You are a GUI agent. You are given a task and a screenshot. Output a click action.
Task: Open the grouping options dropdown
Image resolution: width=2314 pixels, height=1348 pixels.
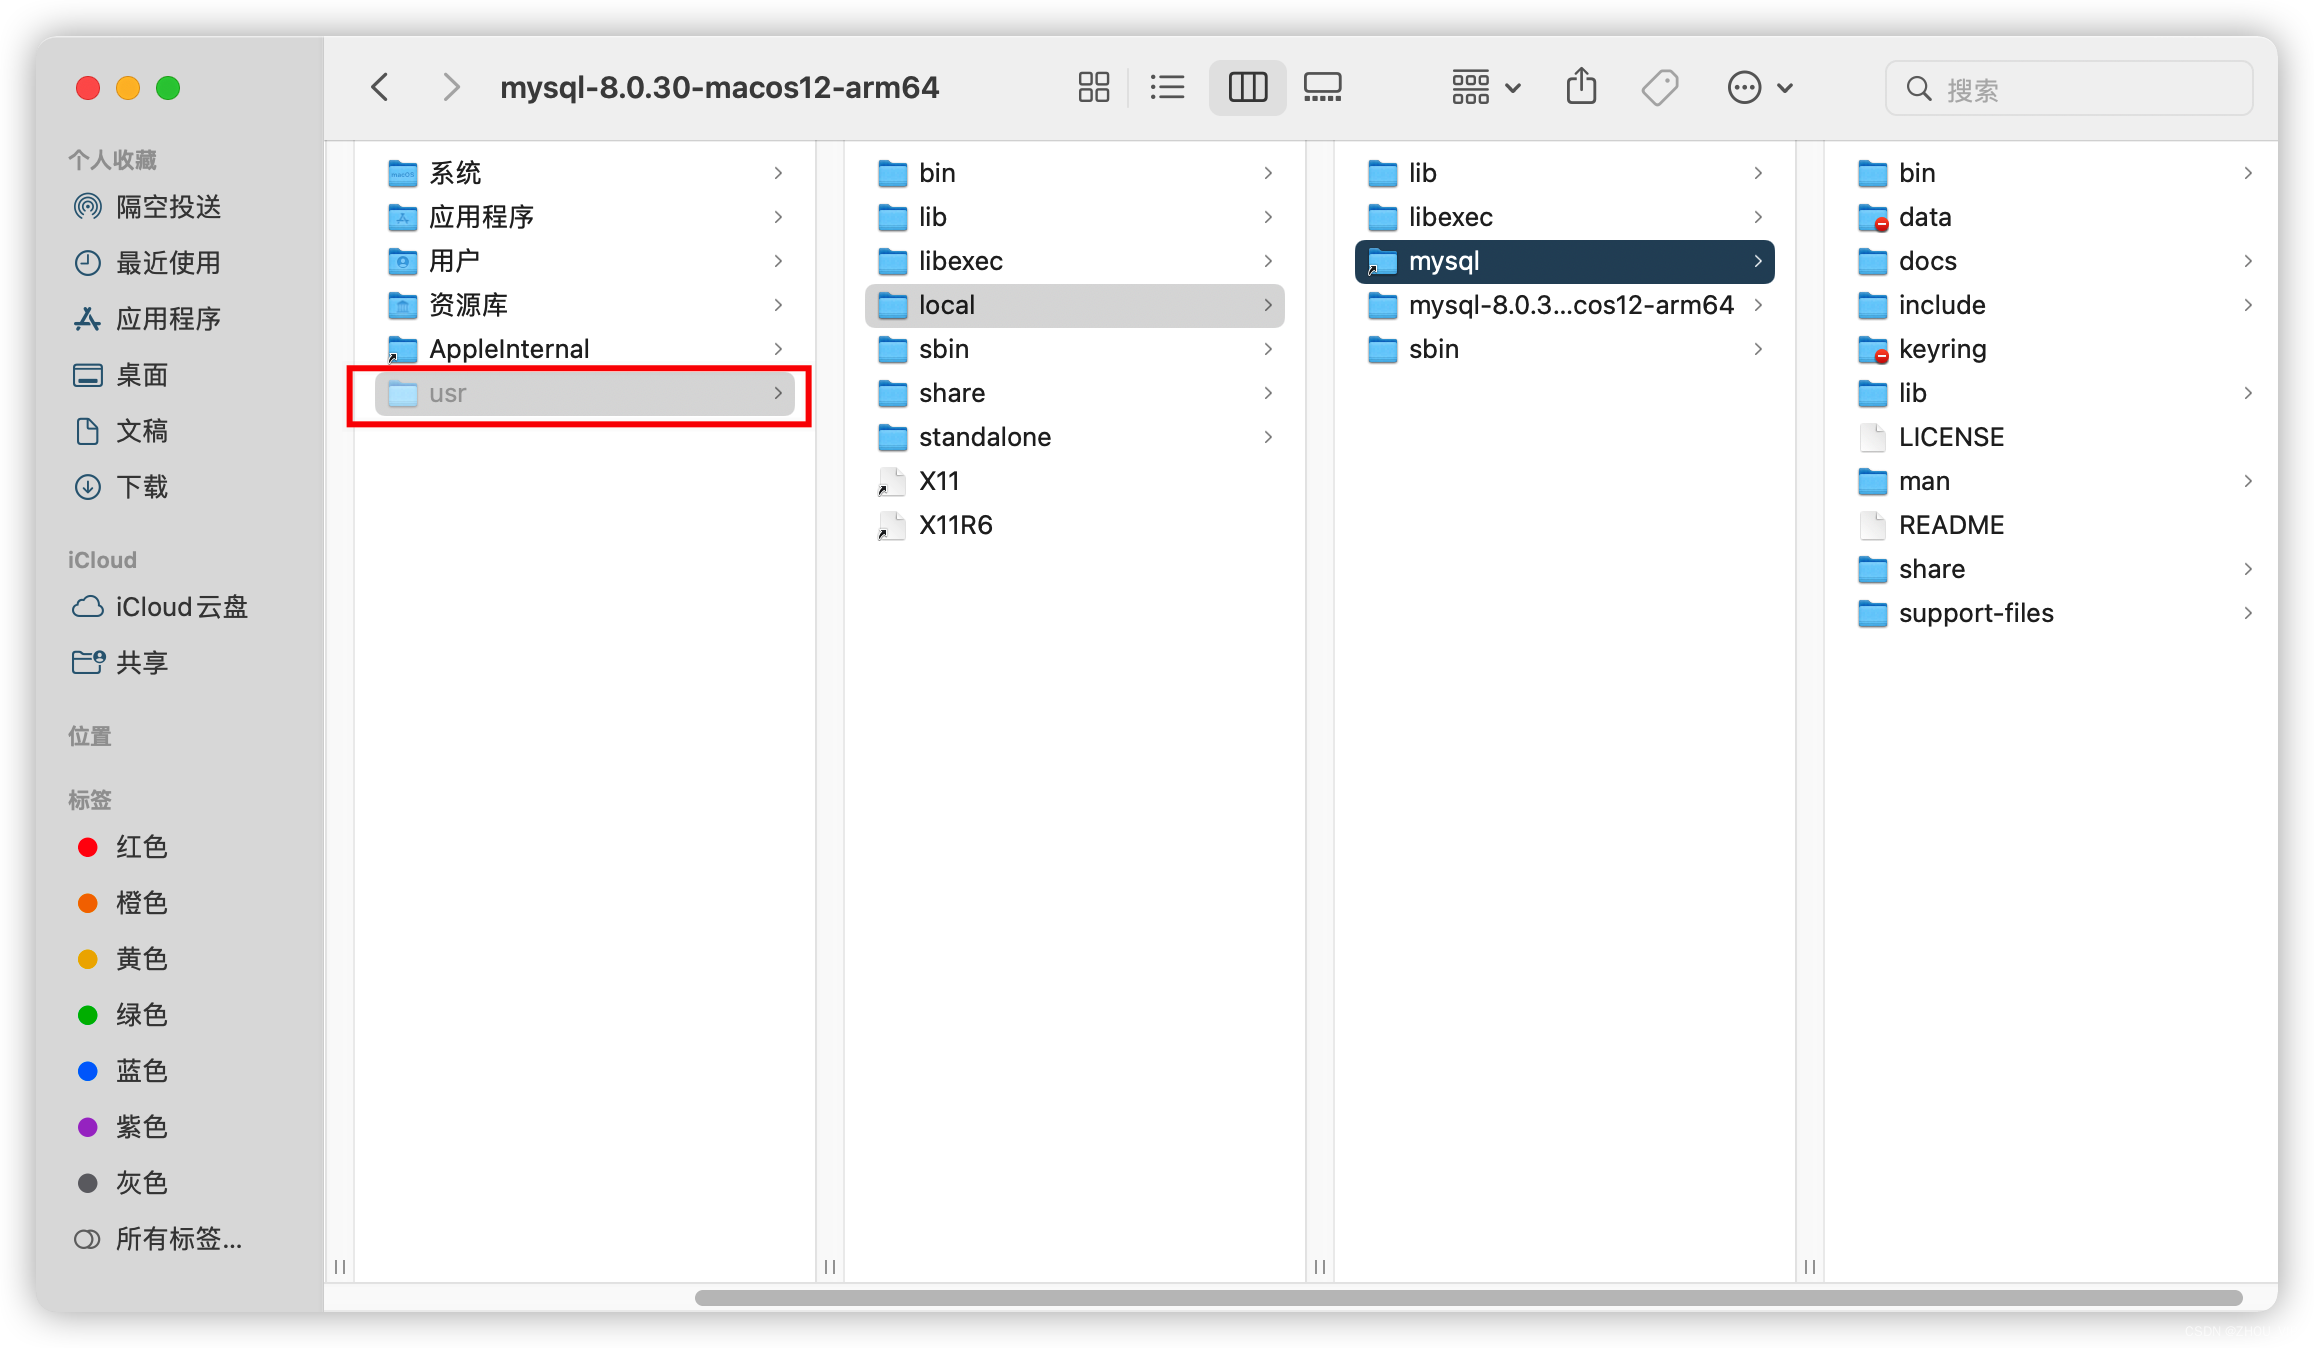pyautogui.click(x=1486, y=88)
